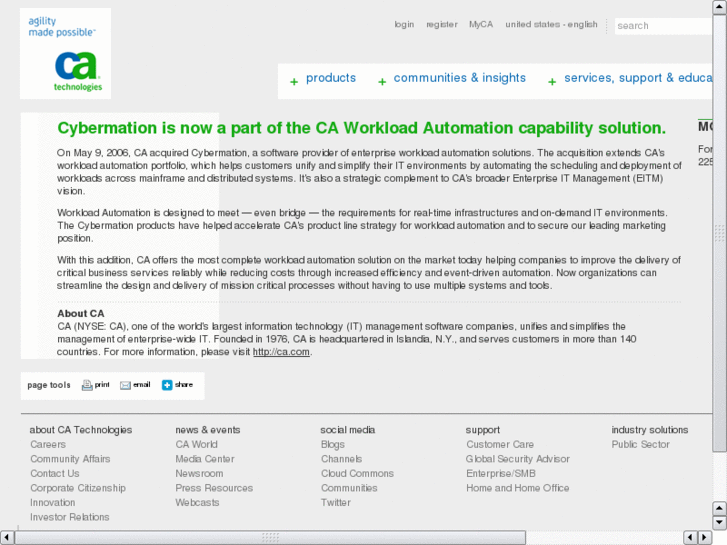Click about CA Technologies heading
Screen dimensions: 727x545
click(81, 430)
